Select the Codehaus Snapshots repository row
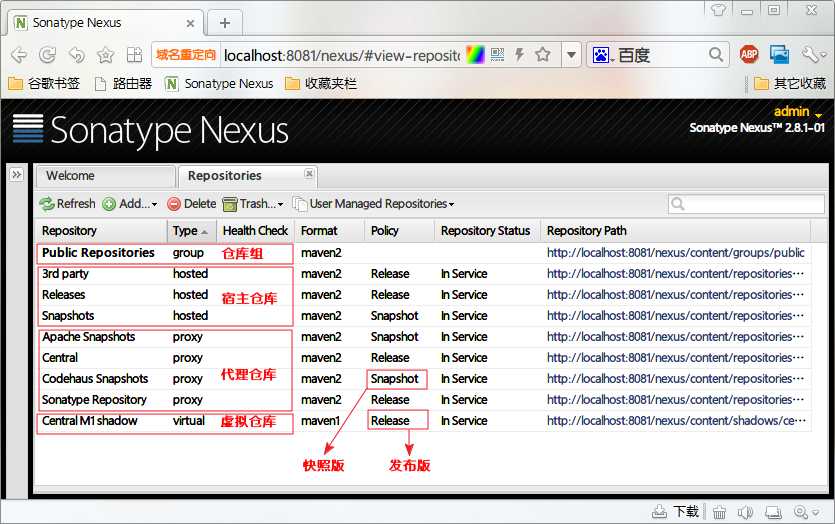The width and height of the screenshot is (835, 524). coord(423,379)
